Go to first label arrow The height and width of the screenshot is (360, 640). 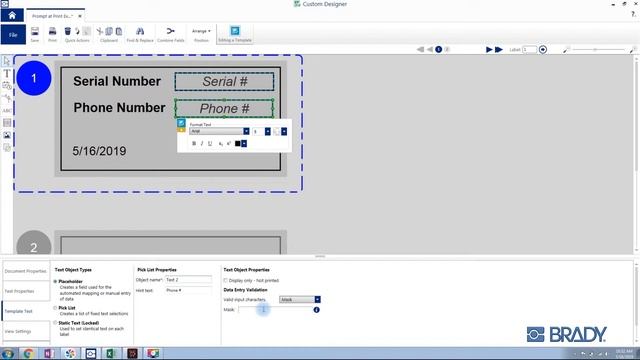pos(420,49)
